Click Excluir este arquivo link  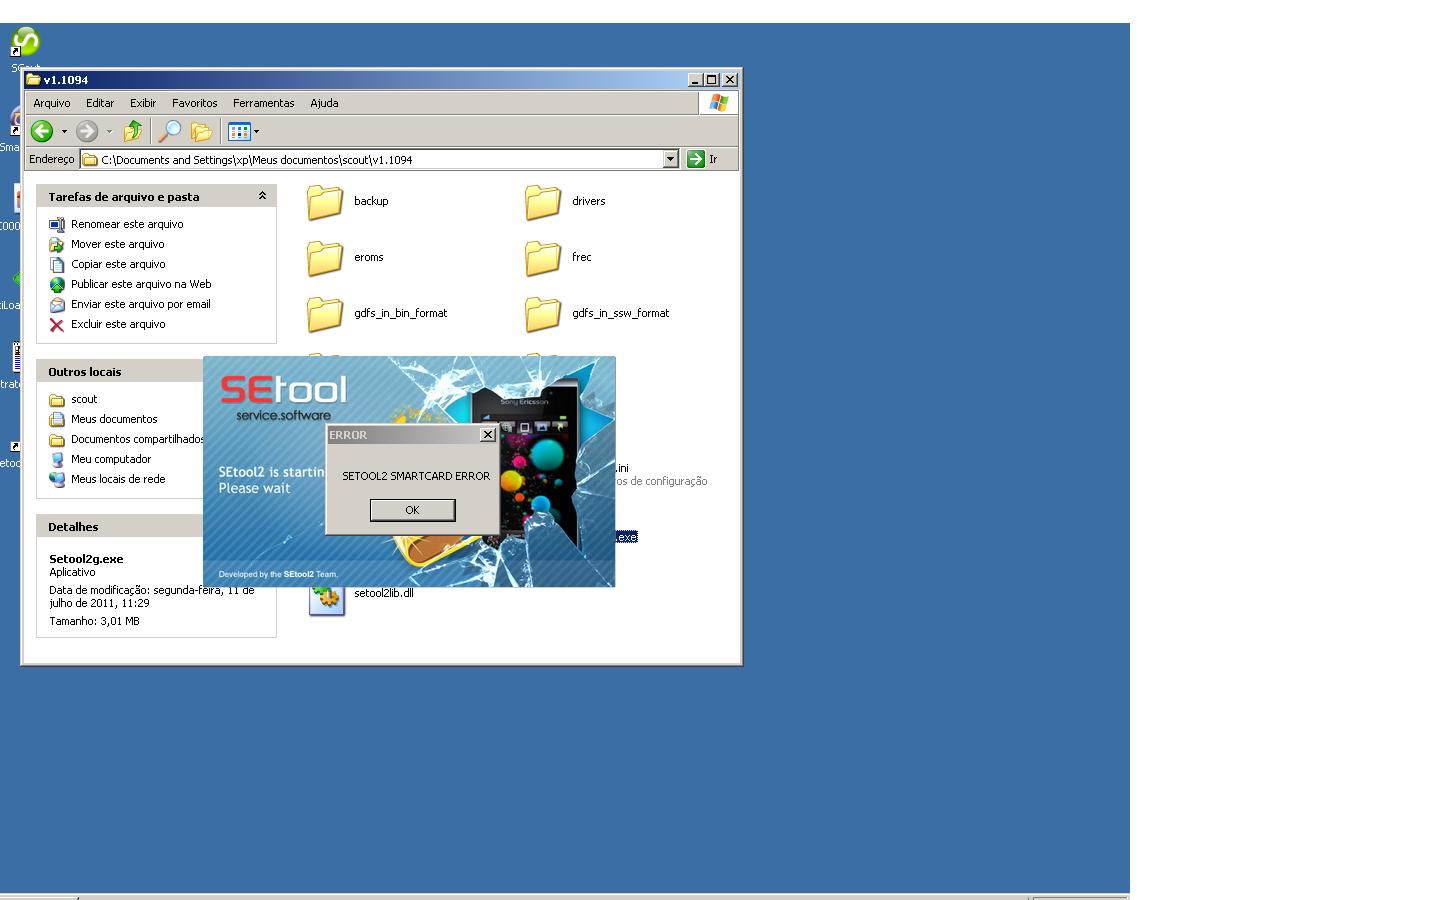point(118,324)
